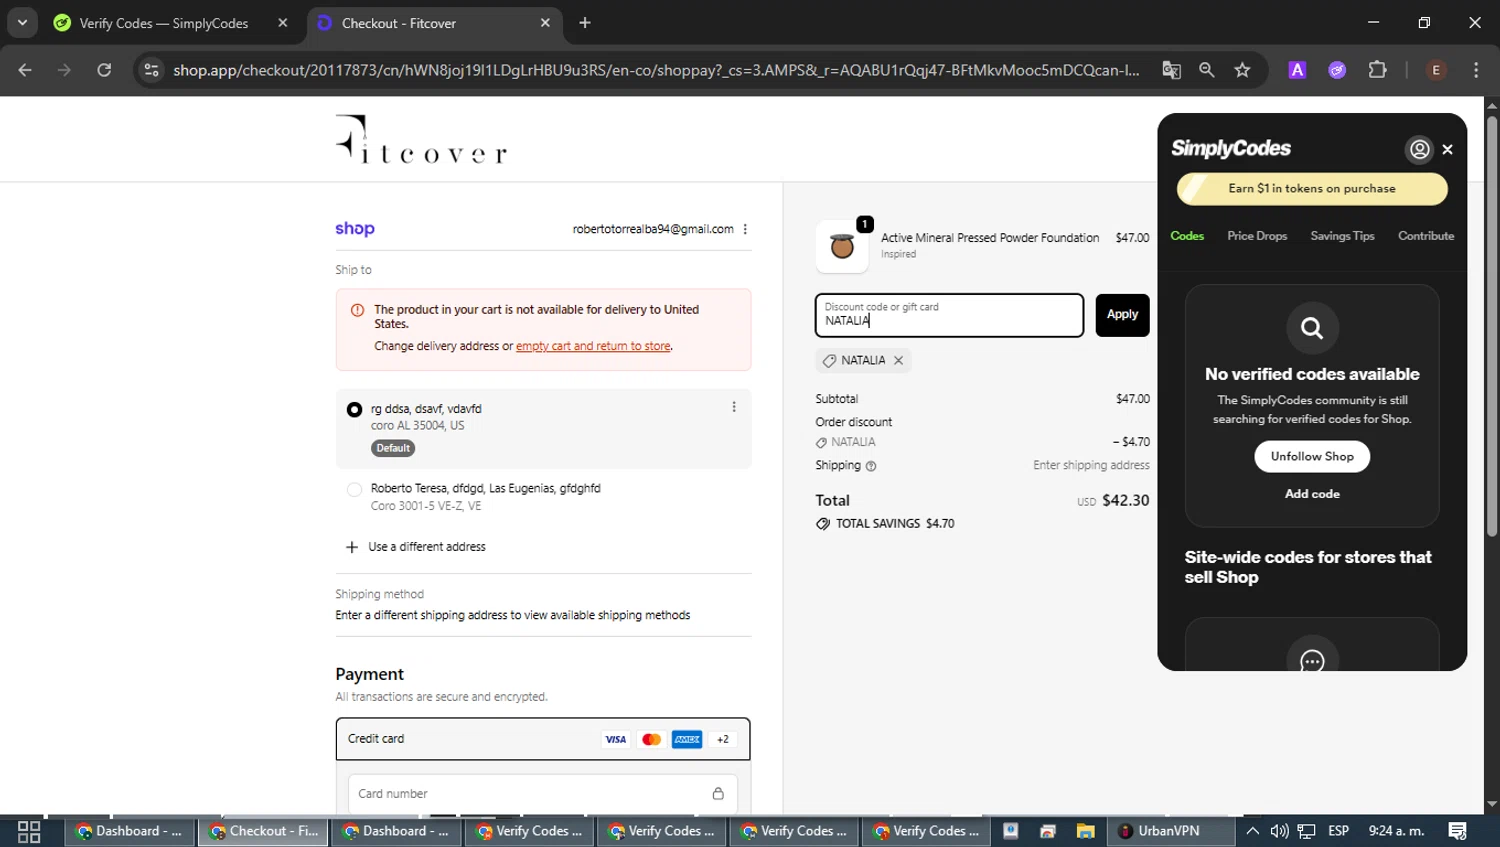The width and height of the screenshot is (1500, 847).
Task: Open the Codes tab in SimplyCodes
Action: pos(1187,236)
